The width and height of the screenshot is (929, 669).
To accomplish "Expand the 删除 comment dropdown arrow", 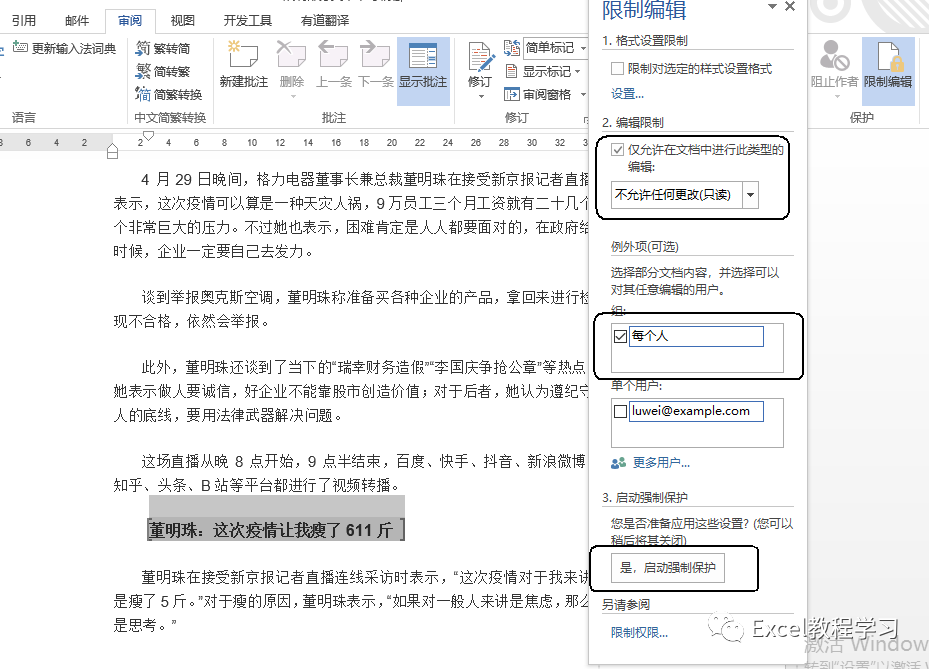I will pyautogui.click(x=293, y=97).
